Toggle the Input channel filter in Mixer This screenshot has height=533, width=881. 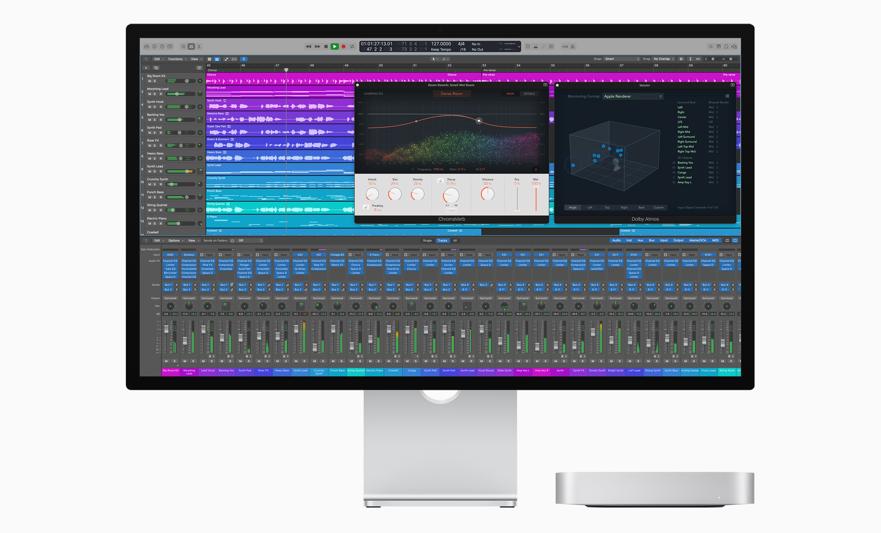point(664,240)
